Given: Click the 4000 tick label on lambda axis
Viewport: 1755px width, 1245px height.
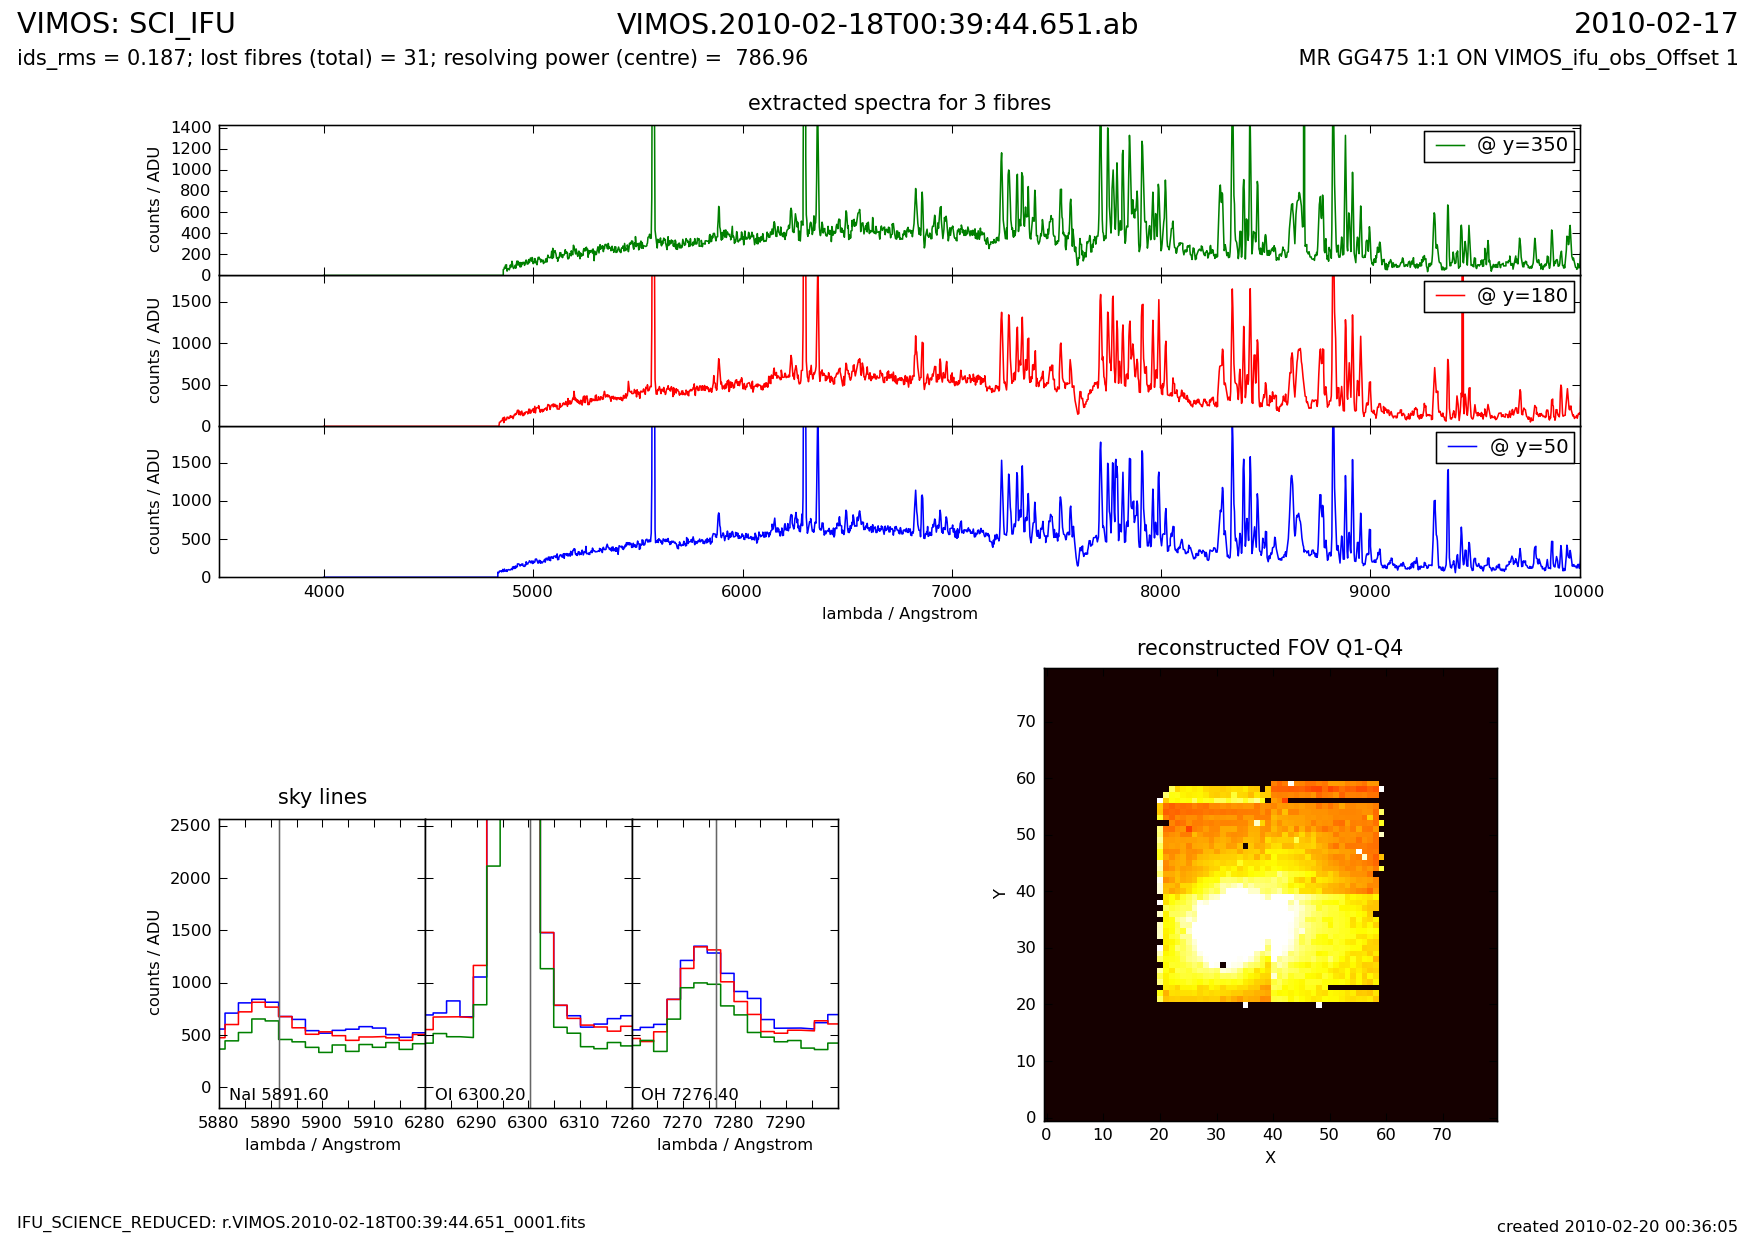Looking at the screenshot, I should (x=324, y=592).
